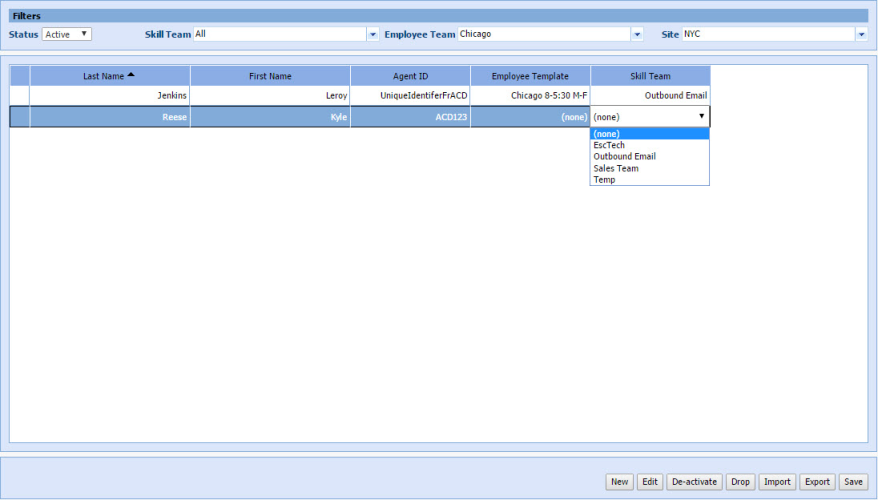This screenshot has height=500, width=878.
Task: Choose Outbound Email in the dropdown list
Action: 624,157
